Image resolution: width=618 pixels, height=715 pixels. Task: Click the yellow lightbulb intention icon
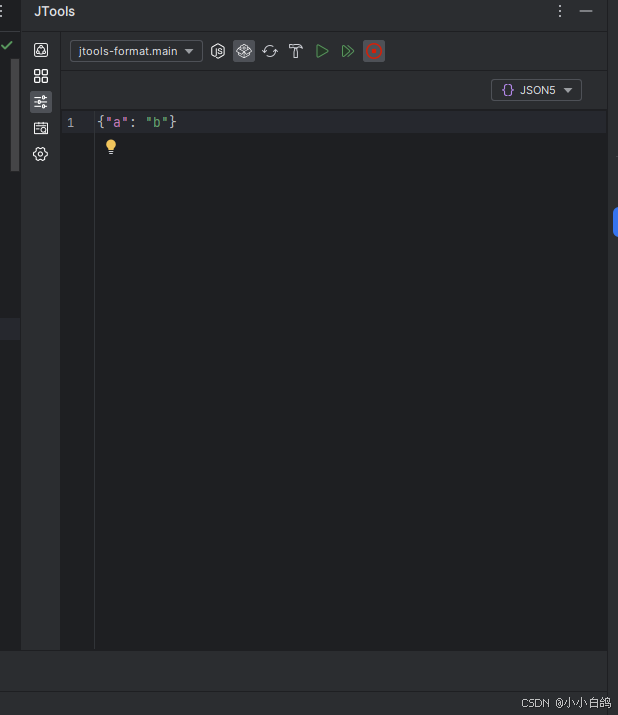(111, 147)
